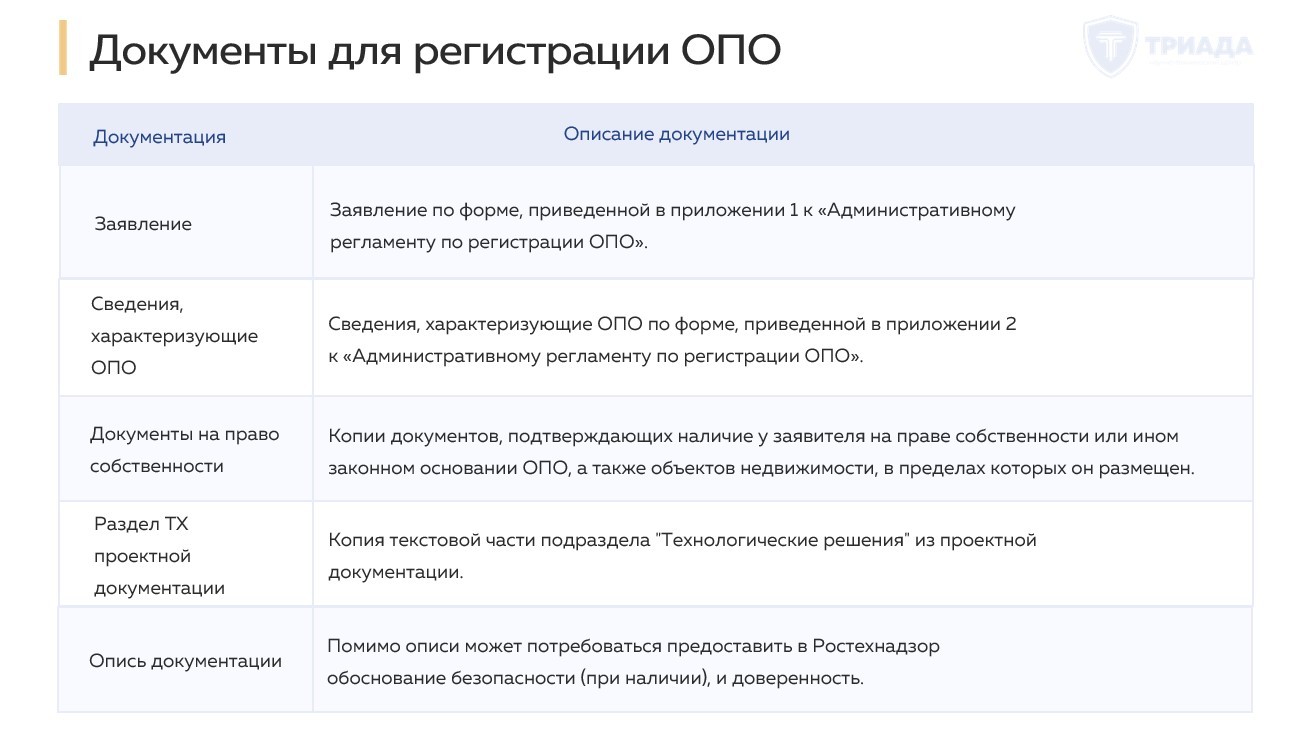Click the yellow accent bar beside the title
Viewport: 1312px width, 740px height.
coord(63,48)
